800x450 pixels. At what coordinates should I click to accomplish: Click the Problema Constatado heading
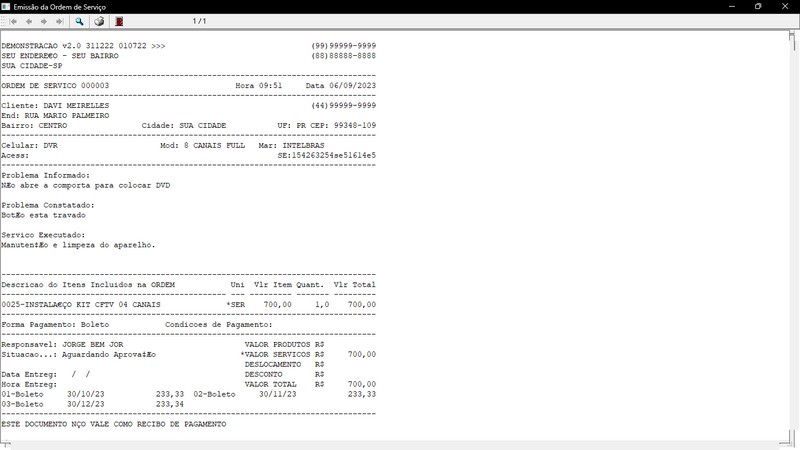click(x=48, y=205)
